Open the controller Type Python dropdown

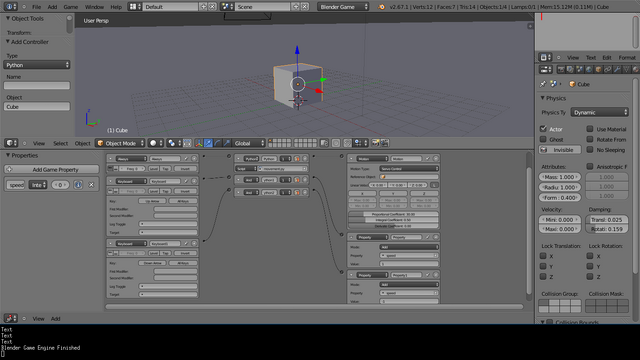pos(37,65)
